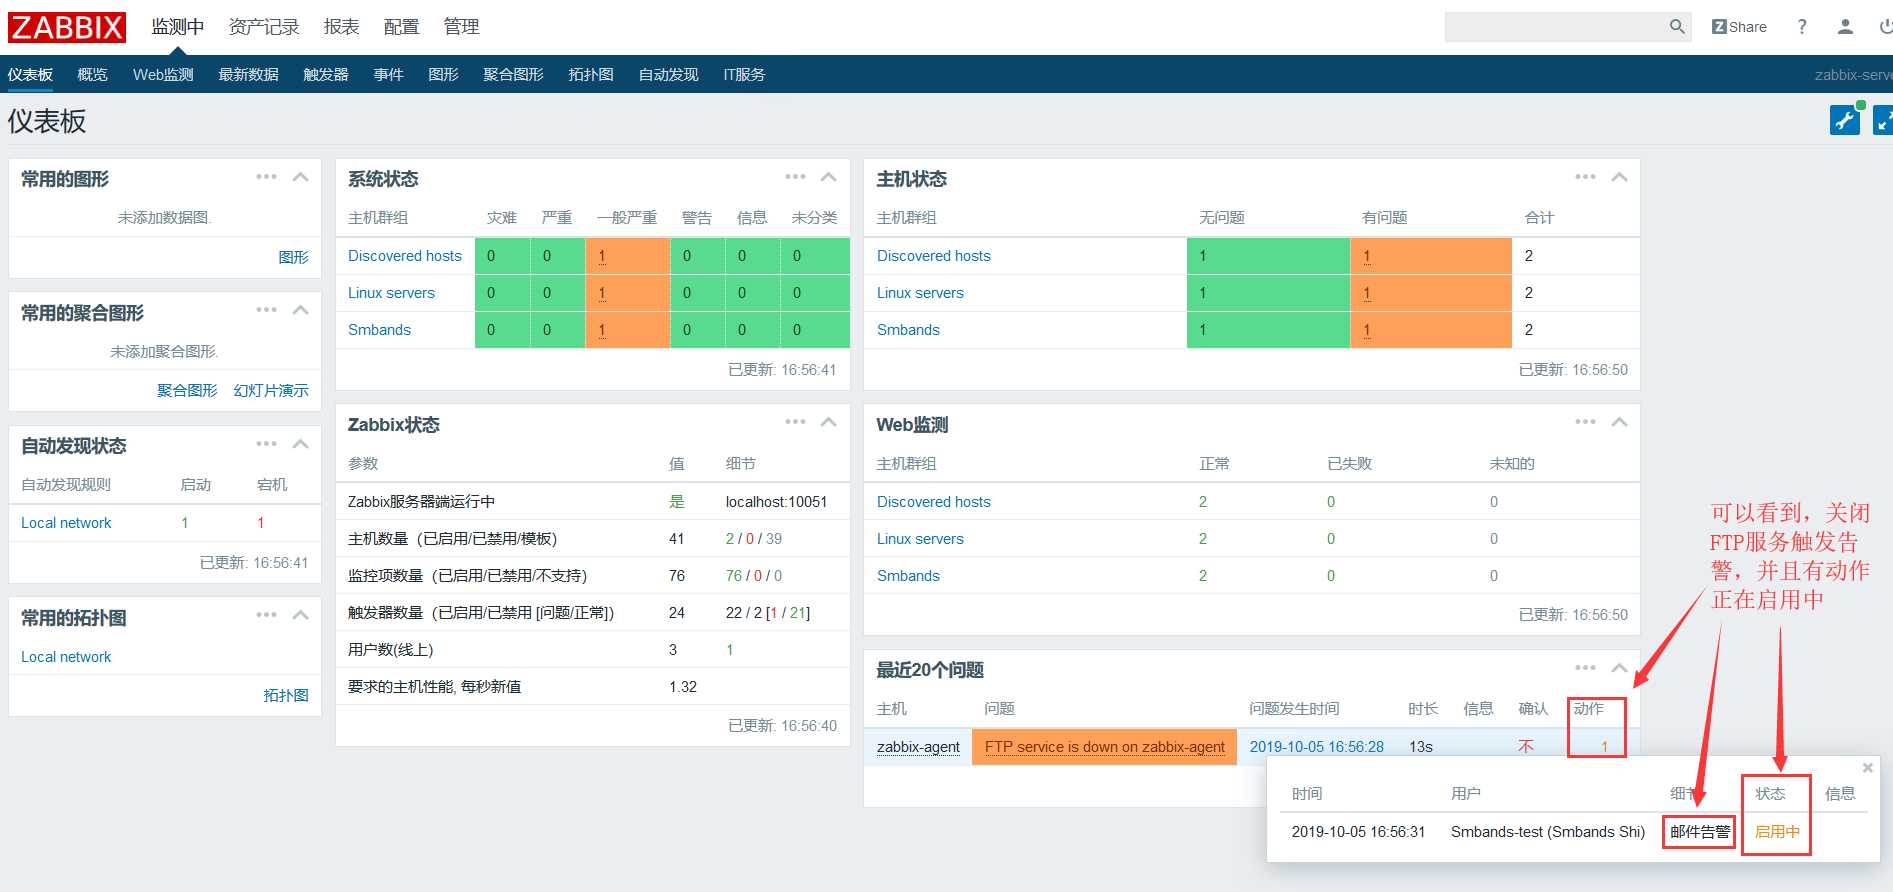Screen dimensions: 1893x892
Task: Open Local network map in 常用的拓扑图
Action: 66,657
